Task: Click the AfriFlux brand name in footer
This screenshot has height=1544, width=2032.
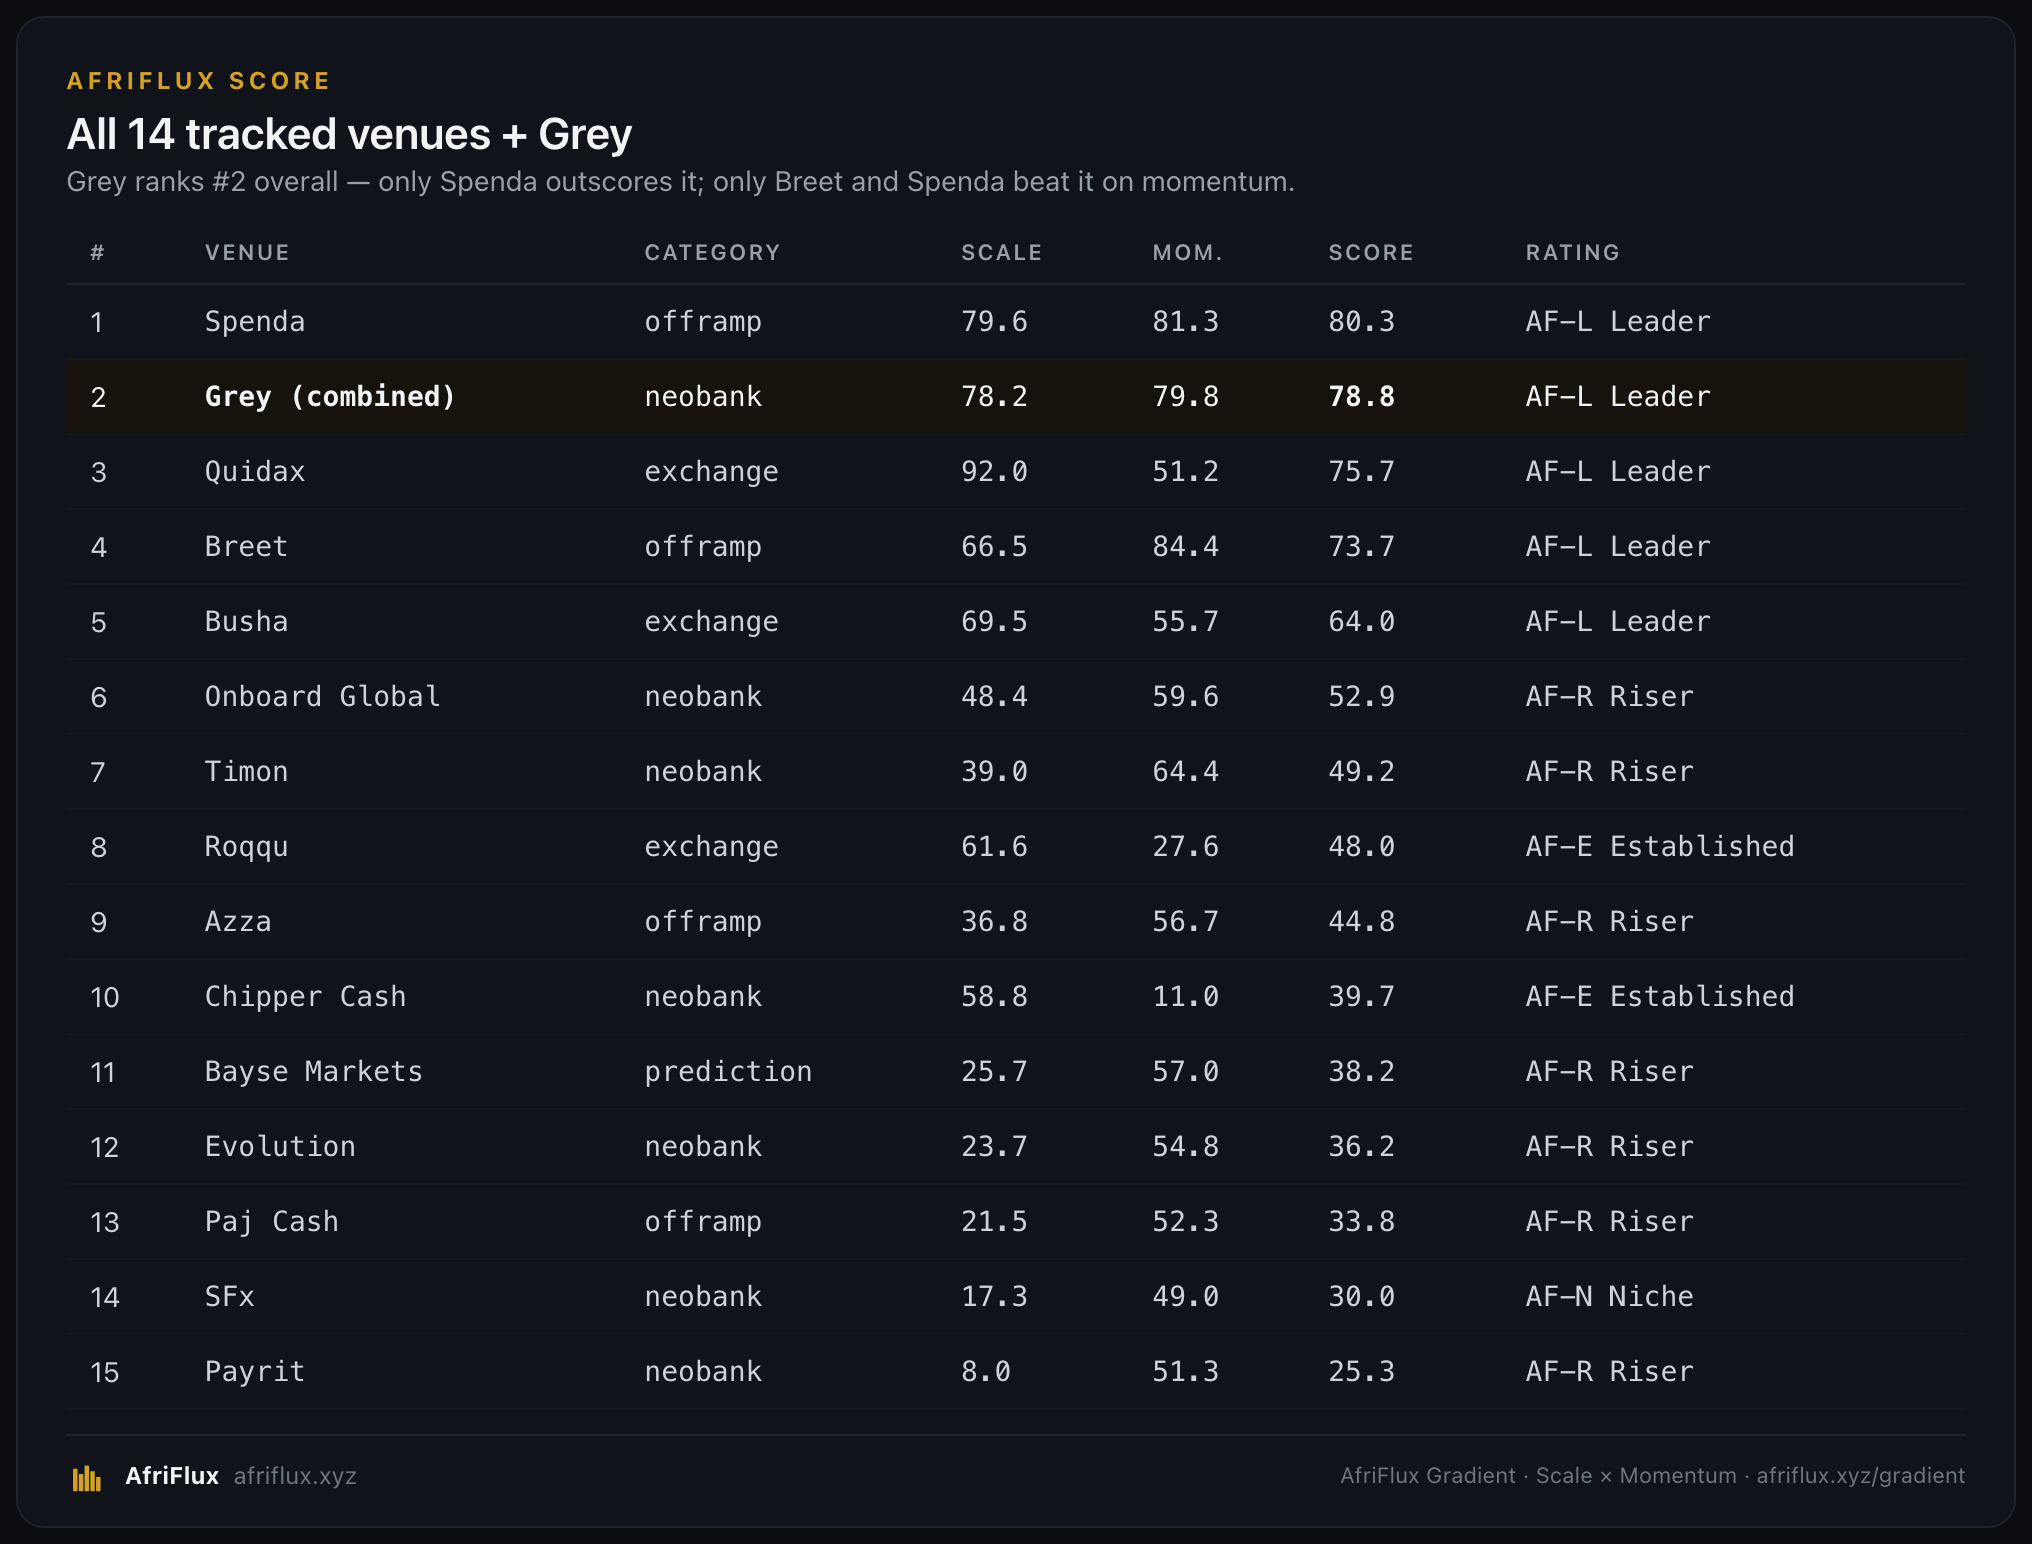Action: tap(172, 1476)
